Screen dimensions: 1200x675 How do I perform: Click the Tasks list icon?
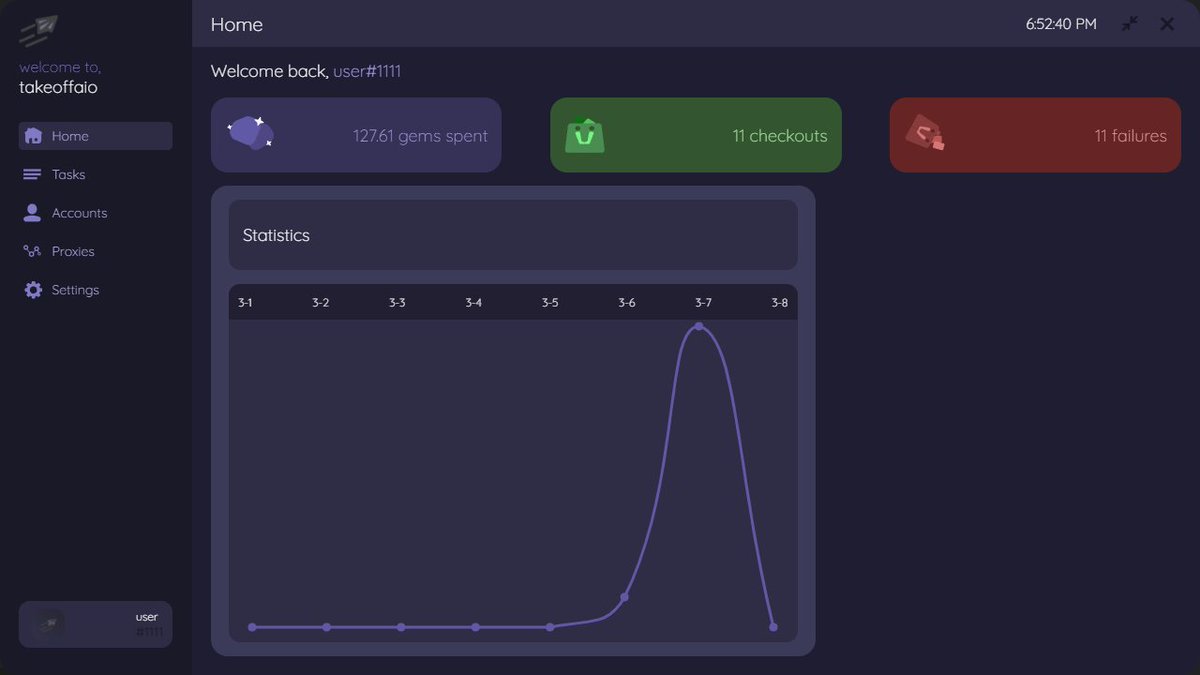tap(33, 174)
